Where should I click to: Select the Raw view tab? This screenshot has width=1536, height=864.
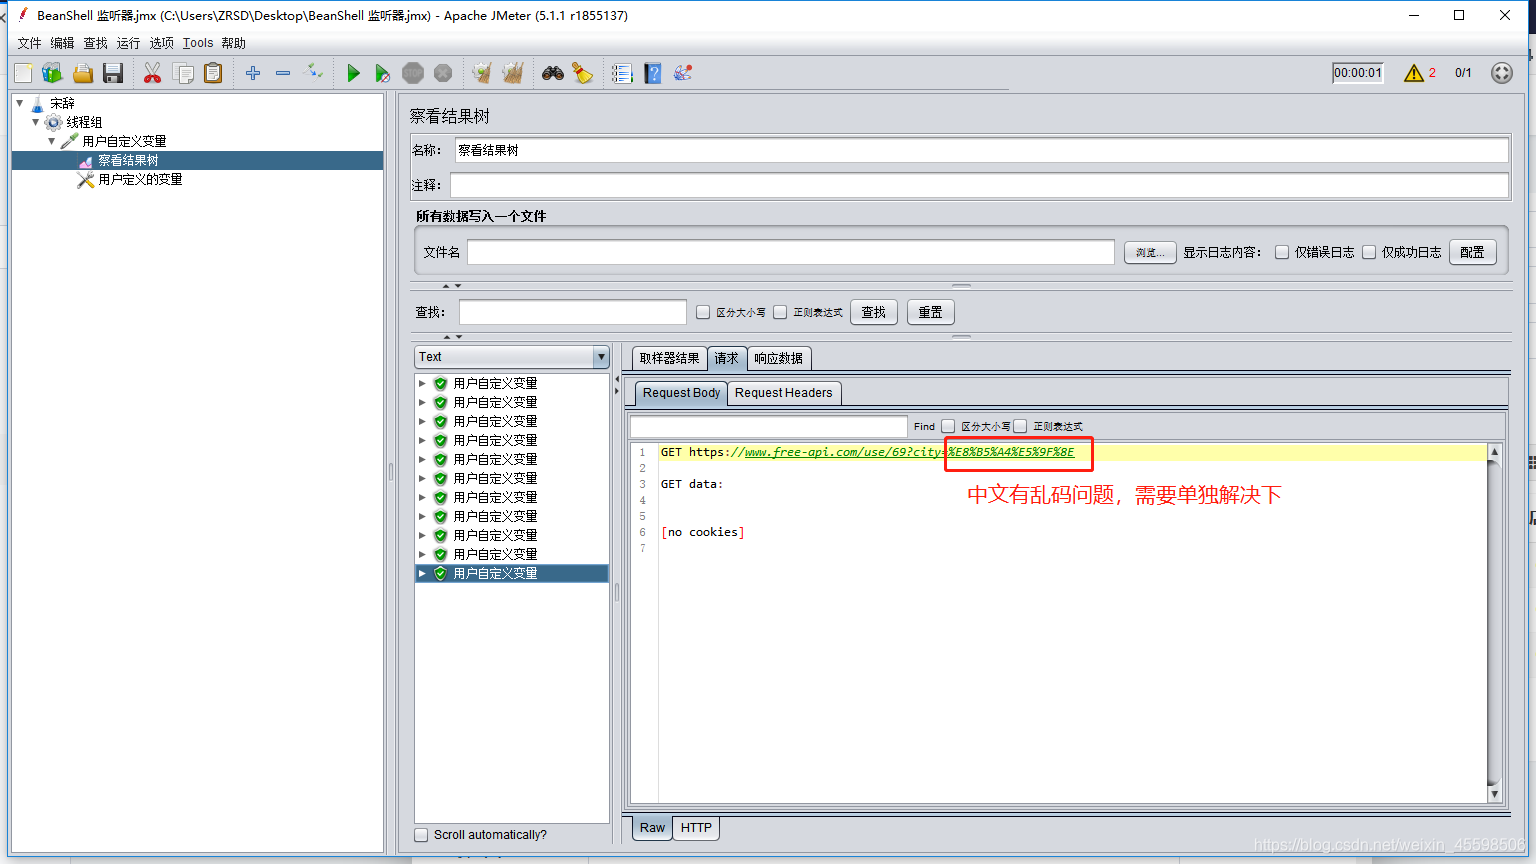[652, 828]
